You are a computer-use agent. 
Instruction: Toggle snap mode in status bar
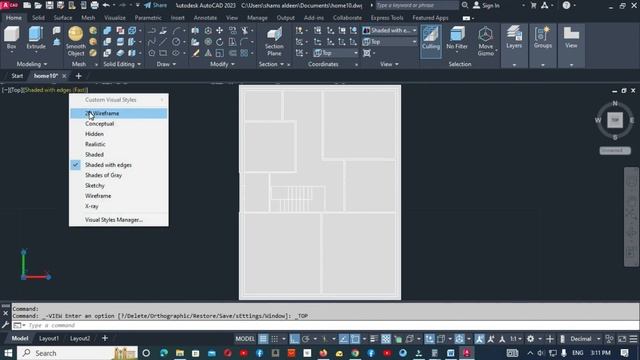point(275,339)
